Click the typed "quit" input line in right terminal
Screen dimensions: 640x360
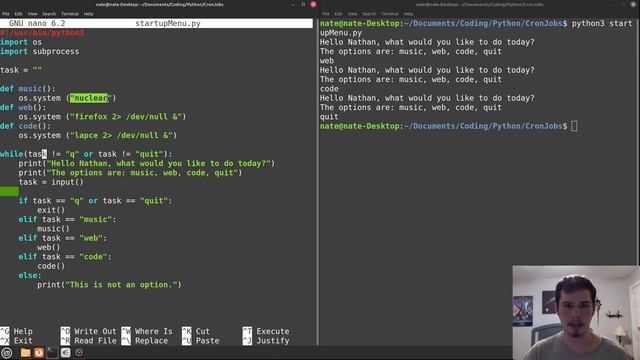point(329,117)
